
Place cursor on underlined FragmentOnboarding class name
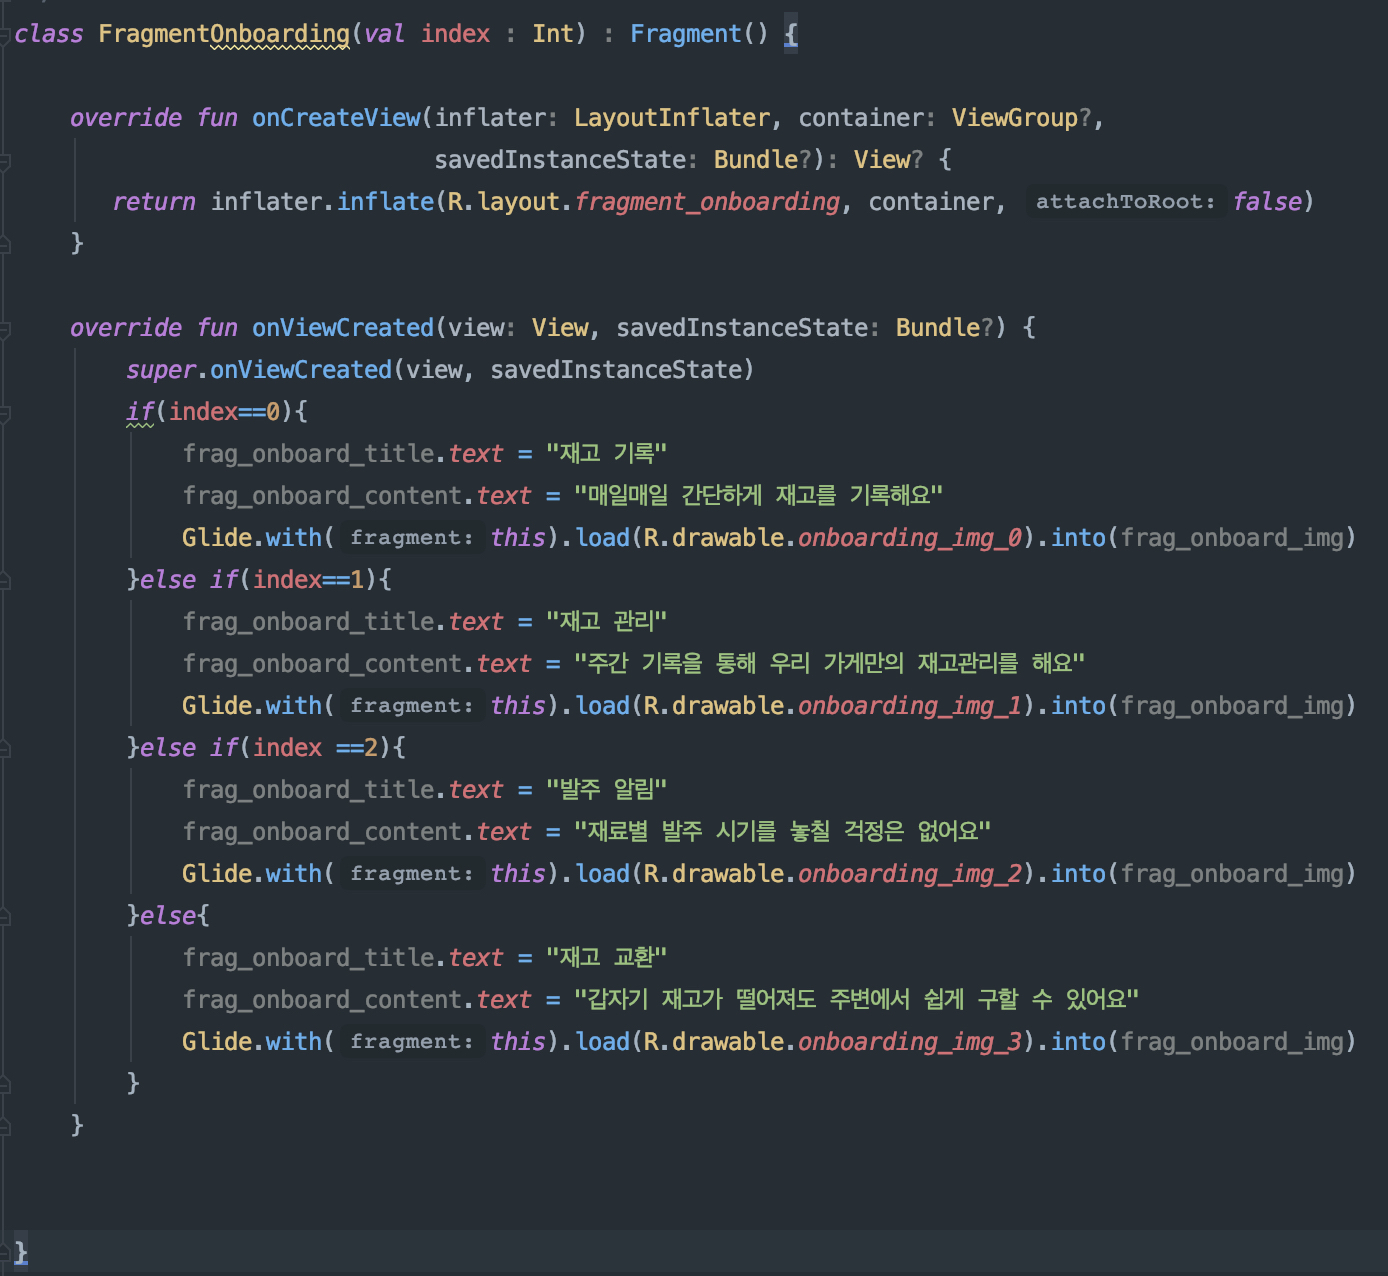224,34
